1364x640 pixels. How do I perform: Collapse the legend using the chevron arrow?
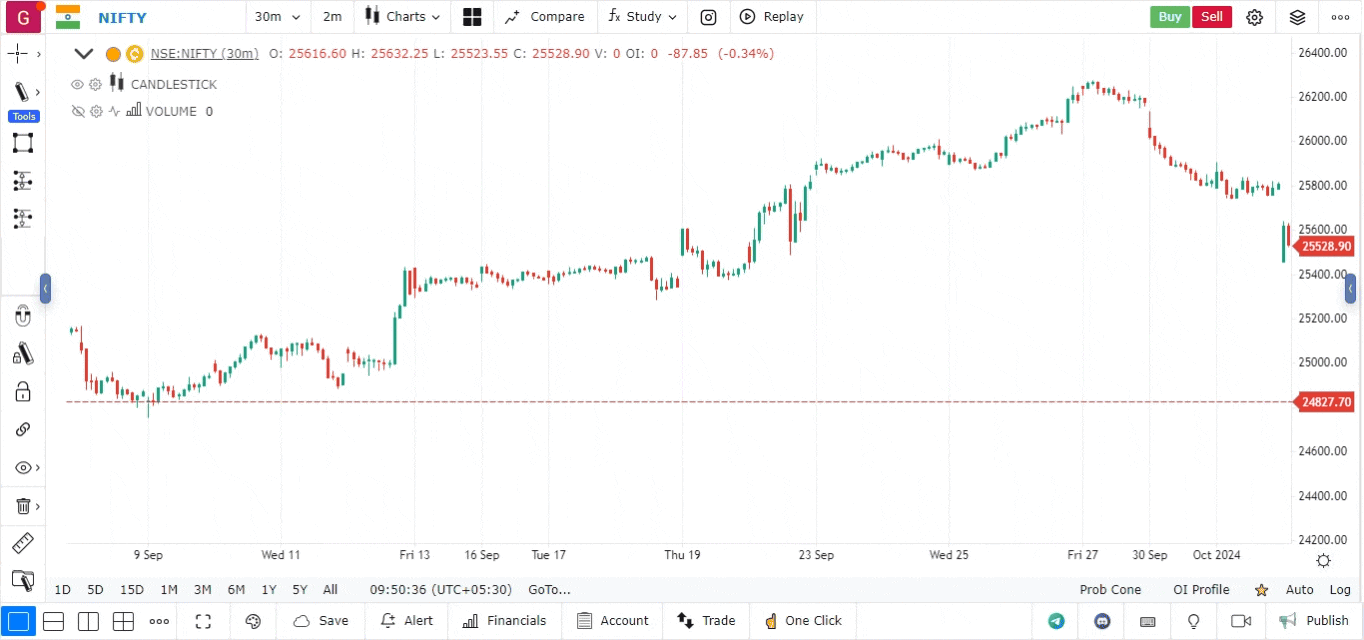click(83, 54)
